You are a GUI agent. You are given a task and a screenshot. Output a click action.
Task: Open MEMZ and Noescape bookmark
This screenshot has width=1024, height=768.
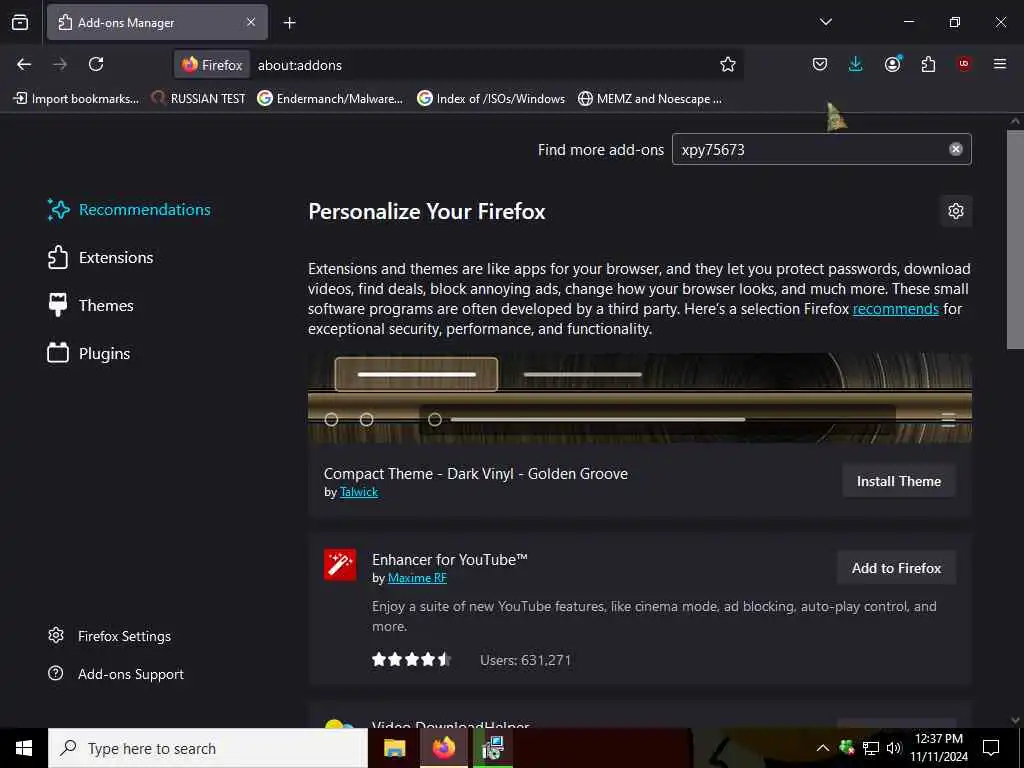point(650,99)
